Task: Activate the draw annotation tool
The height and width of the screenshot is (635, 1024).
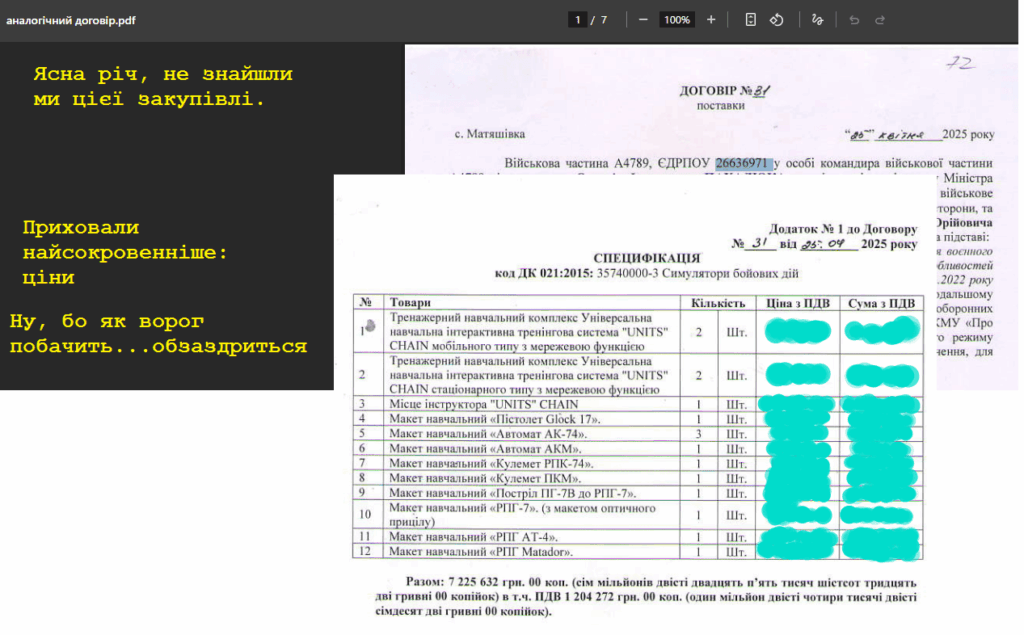Action: pos(817,20)
